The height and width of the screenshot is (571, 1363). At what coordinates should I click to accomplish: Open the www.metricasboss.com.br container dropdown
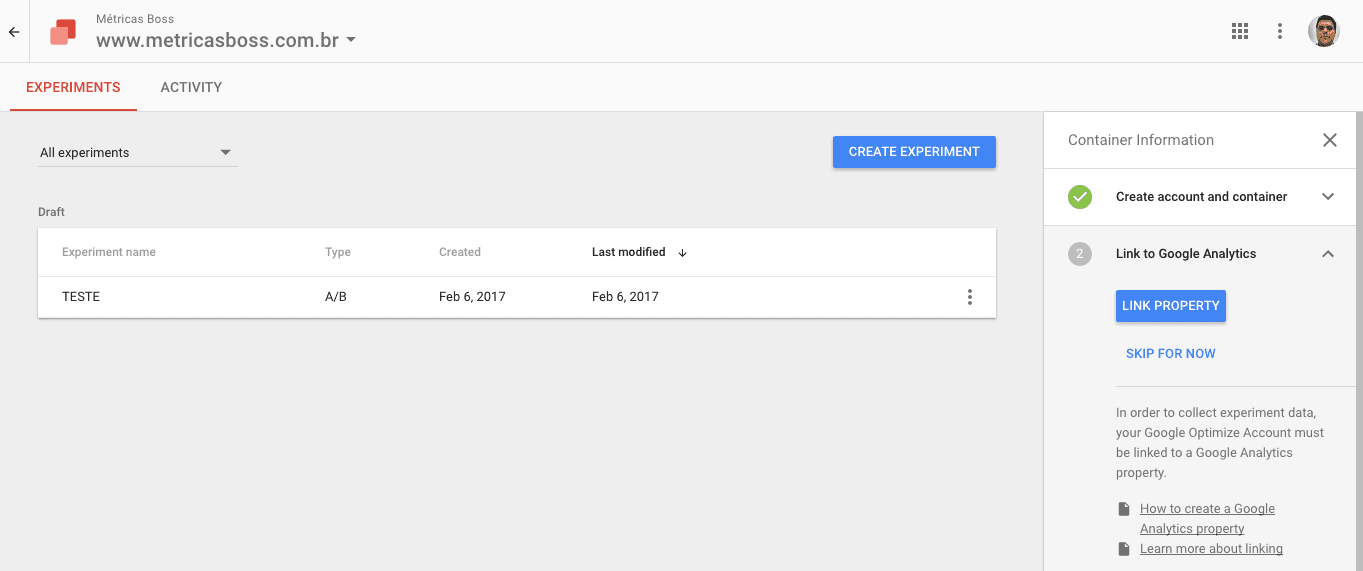[226, 41]
